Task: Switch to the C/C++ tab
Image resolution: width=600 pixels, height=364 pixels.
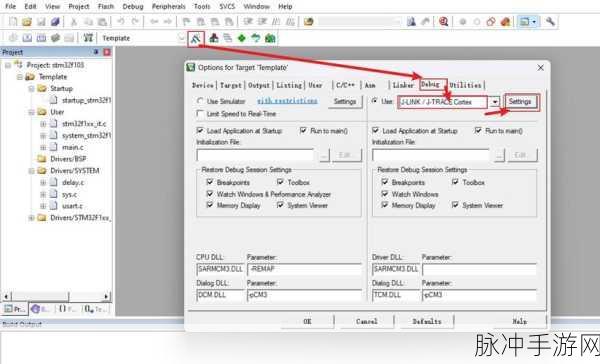Action: point(345,85)
